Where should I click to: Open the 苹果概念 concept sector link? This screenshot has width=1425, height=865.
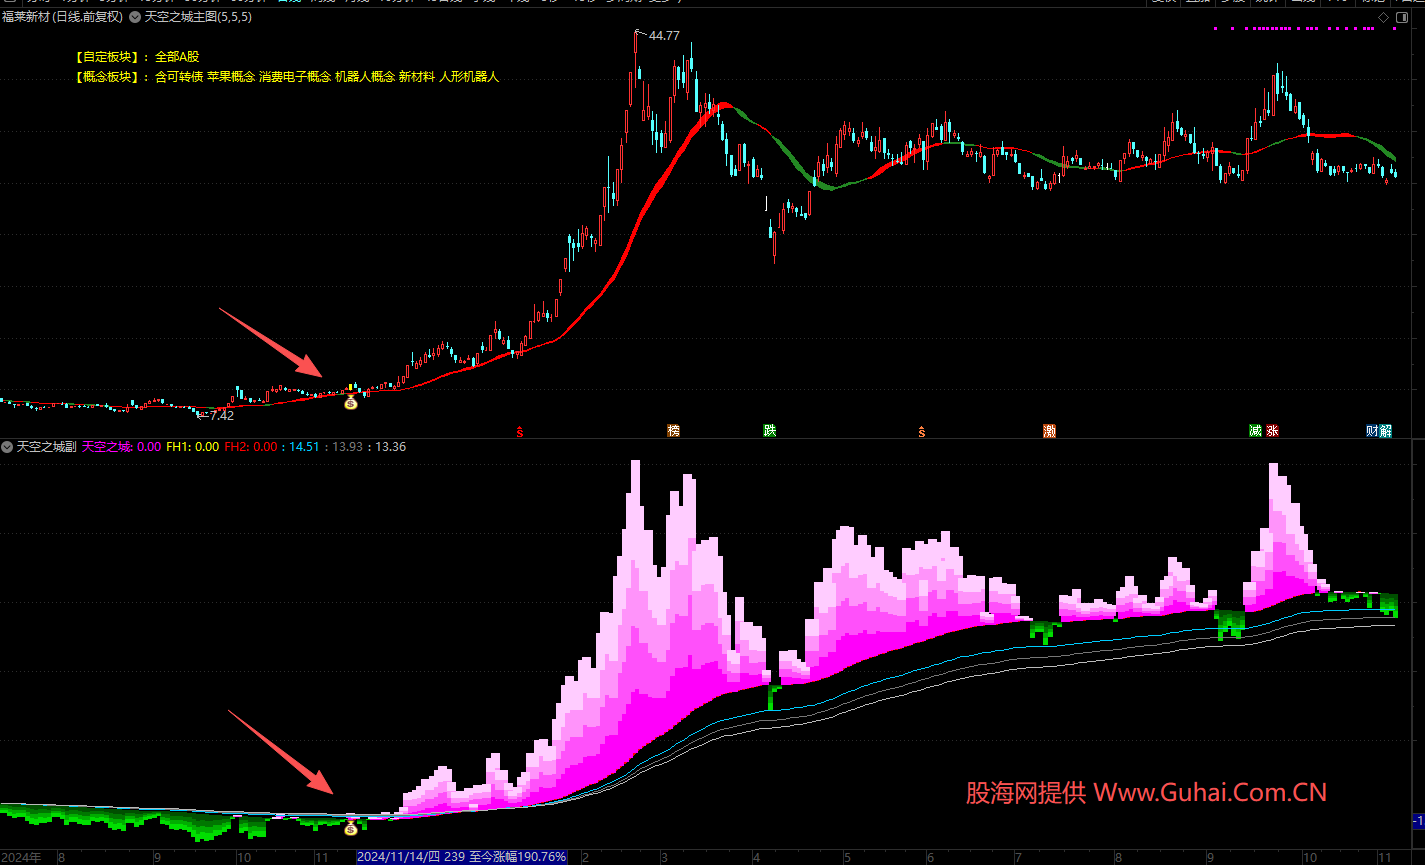pos(230,76)
